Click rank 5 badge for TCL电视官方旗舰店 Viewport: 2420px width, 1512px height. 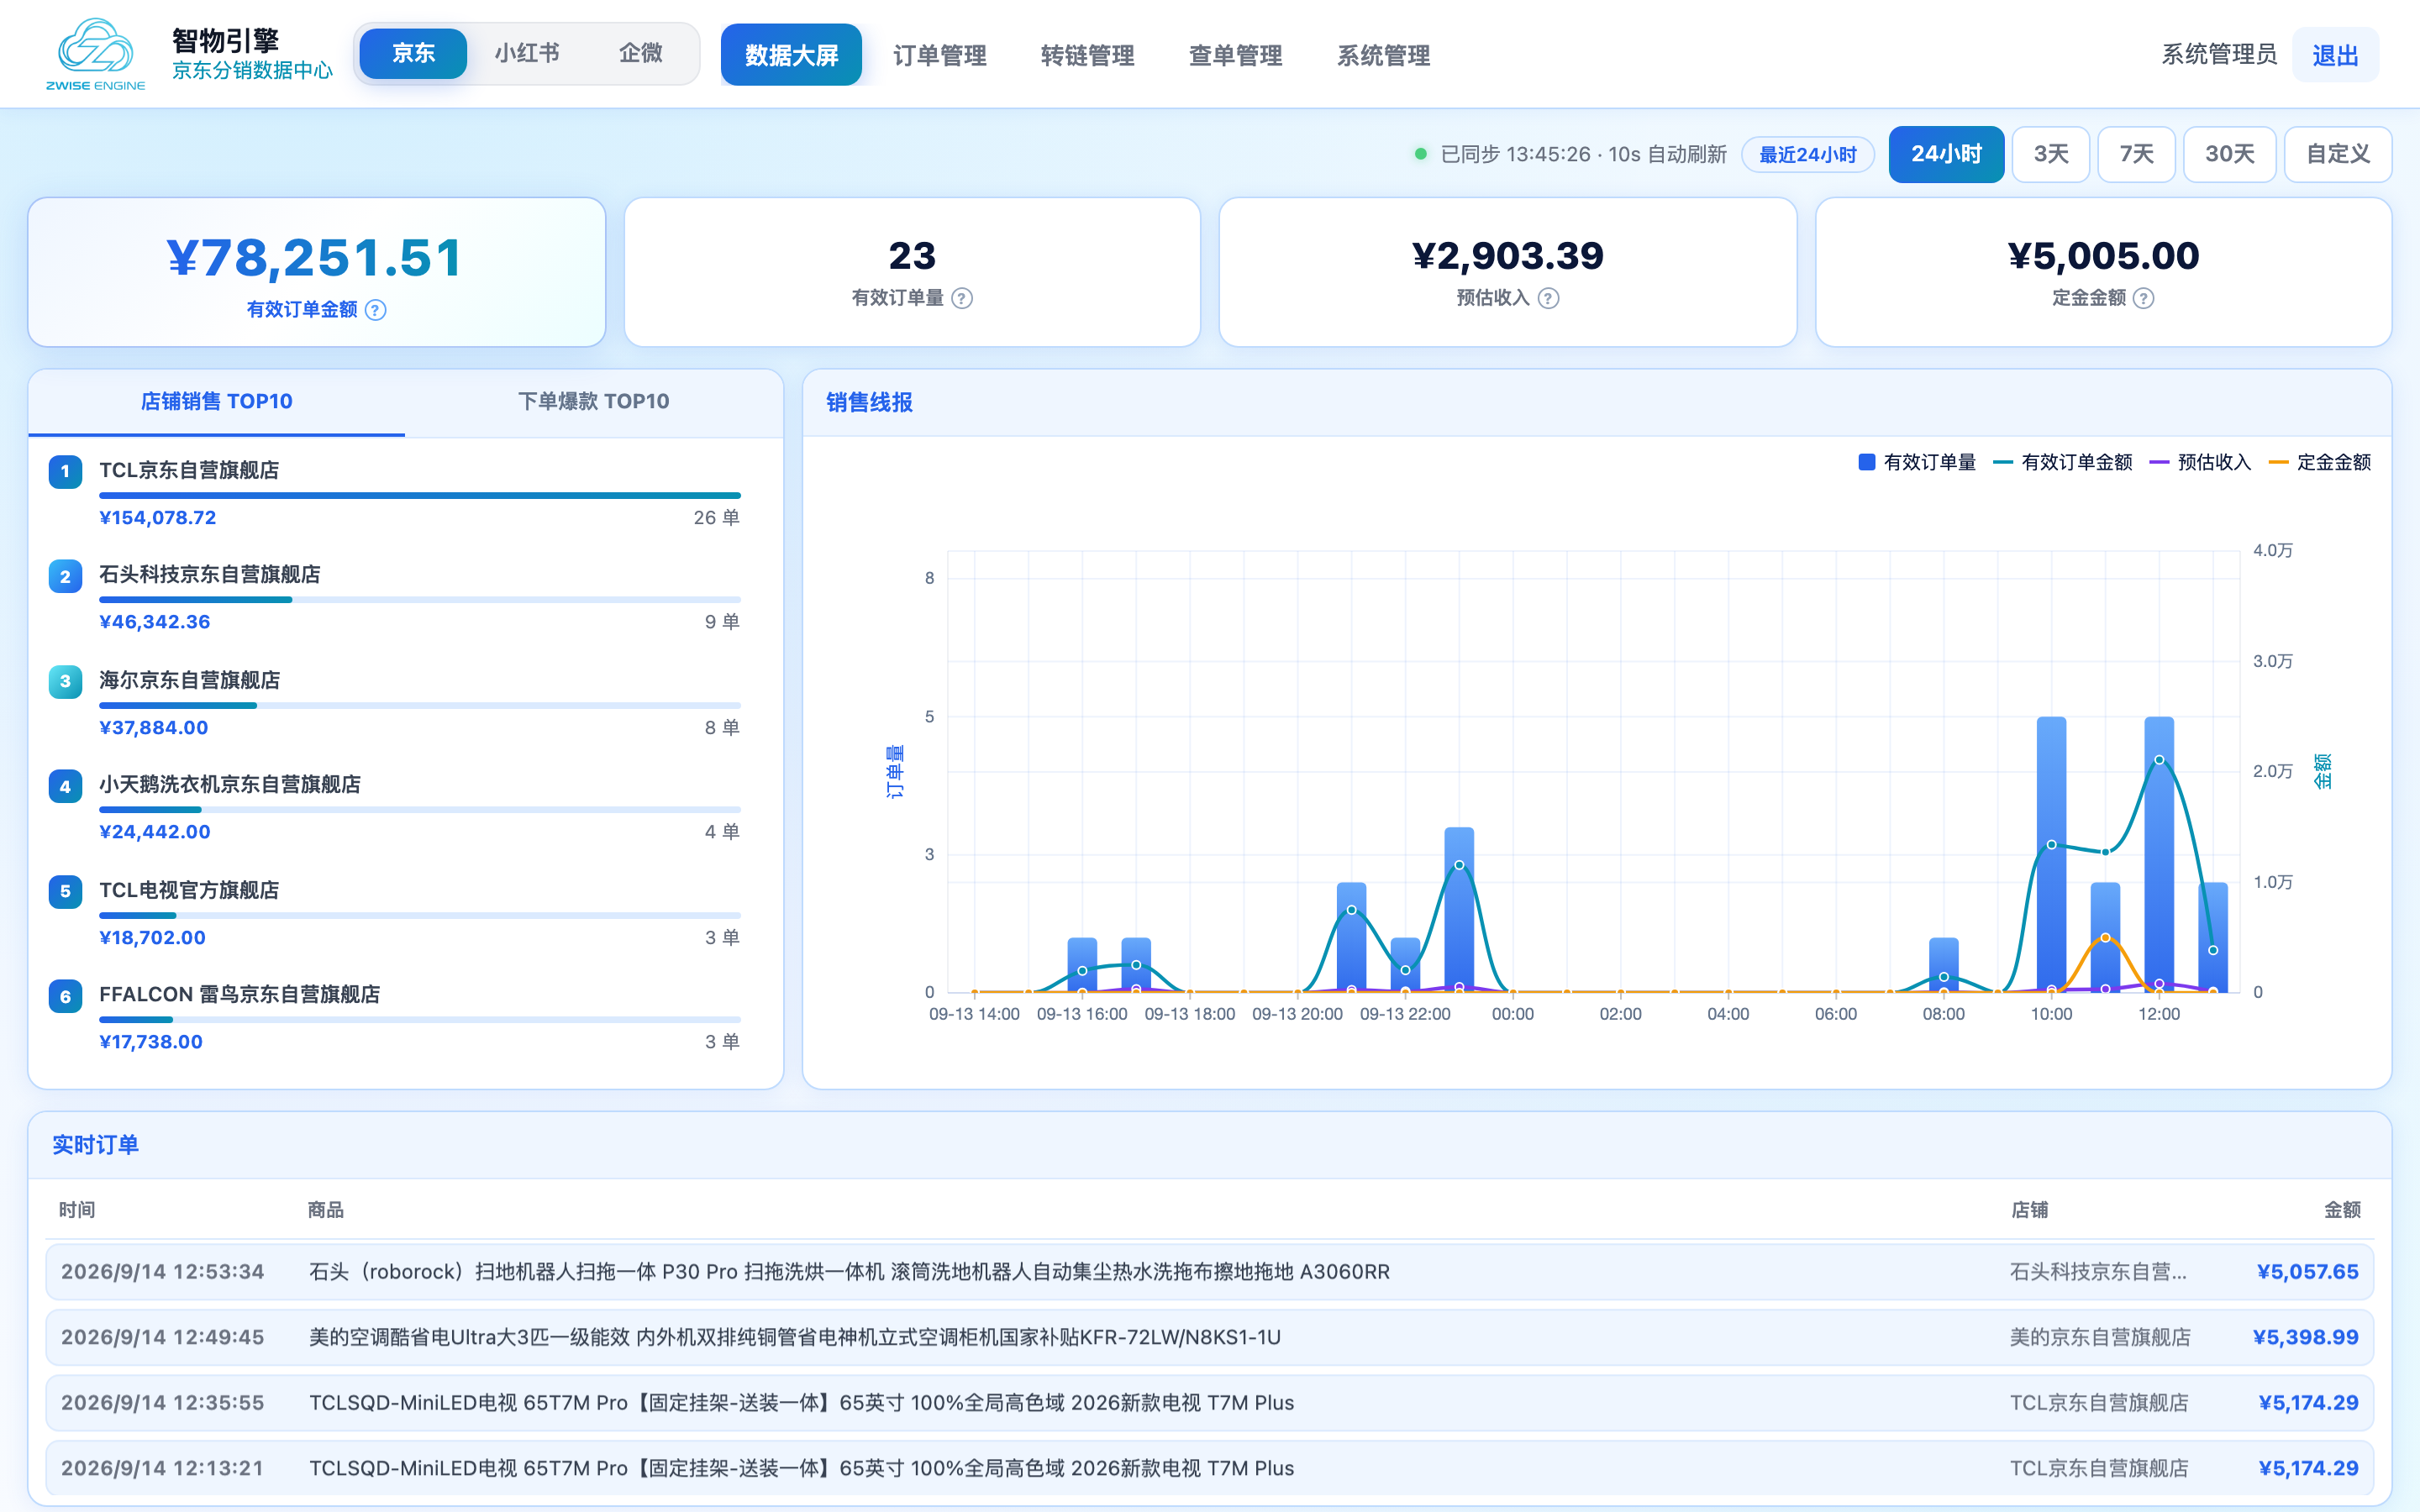65,892
